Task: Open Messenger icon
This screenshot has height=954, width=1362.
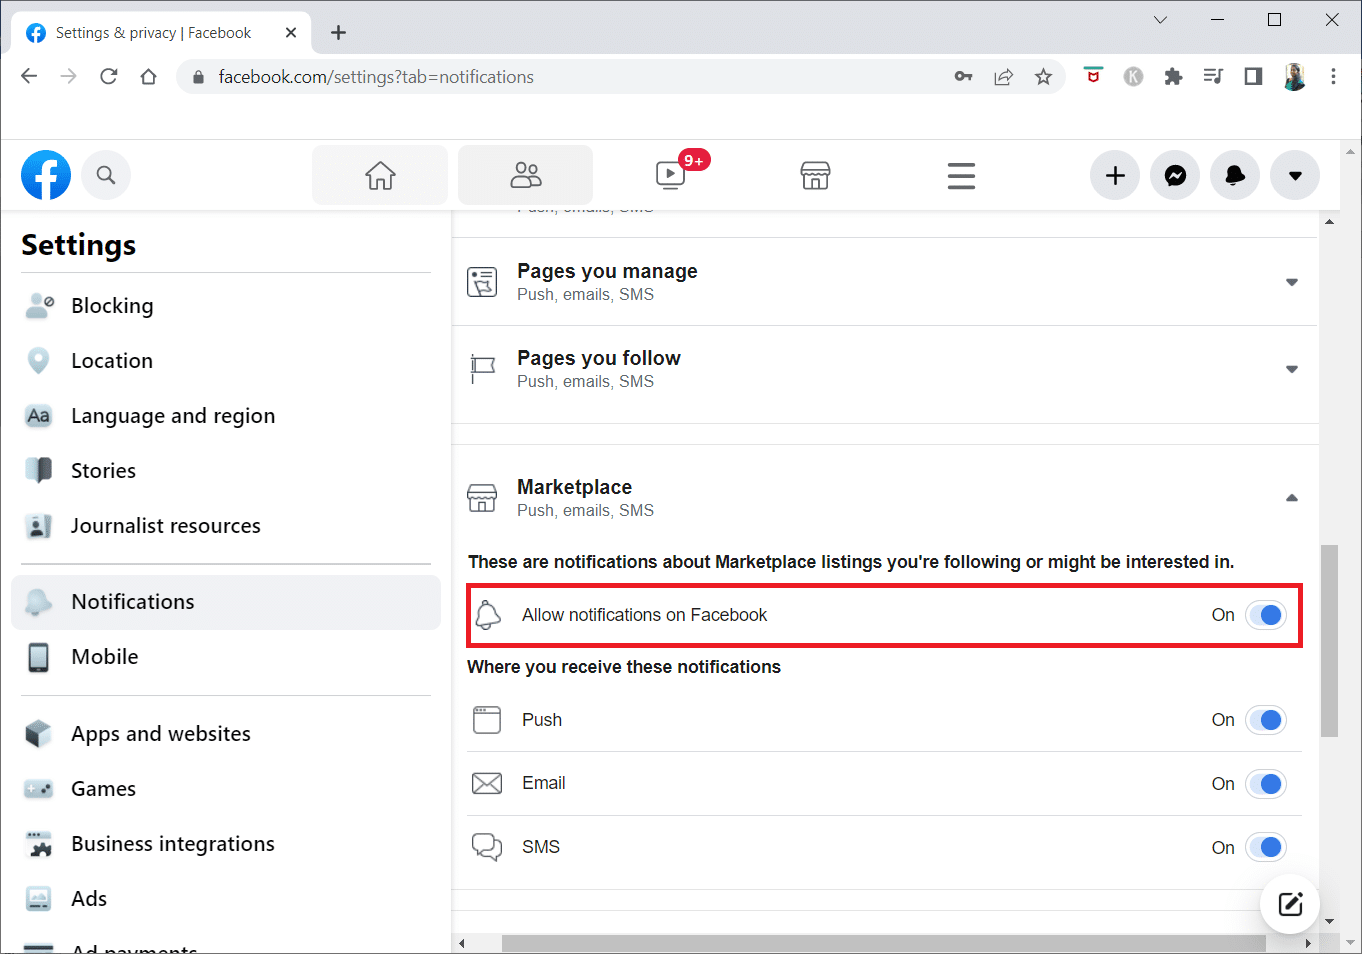Action: [1175, 176]
